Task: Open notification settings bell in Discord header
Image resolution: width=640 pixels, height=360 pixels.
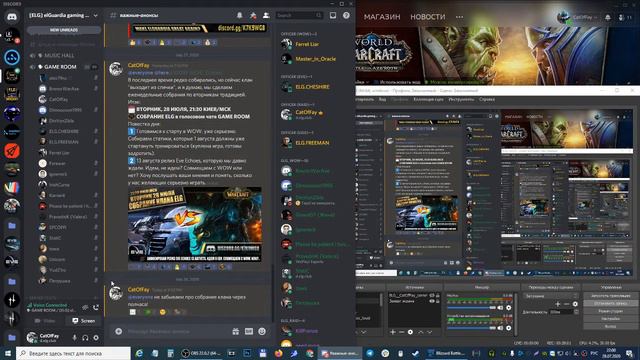Action: 240,16
